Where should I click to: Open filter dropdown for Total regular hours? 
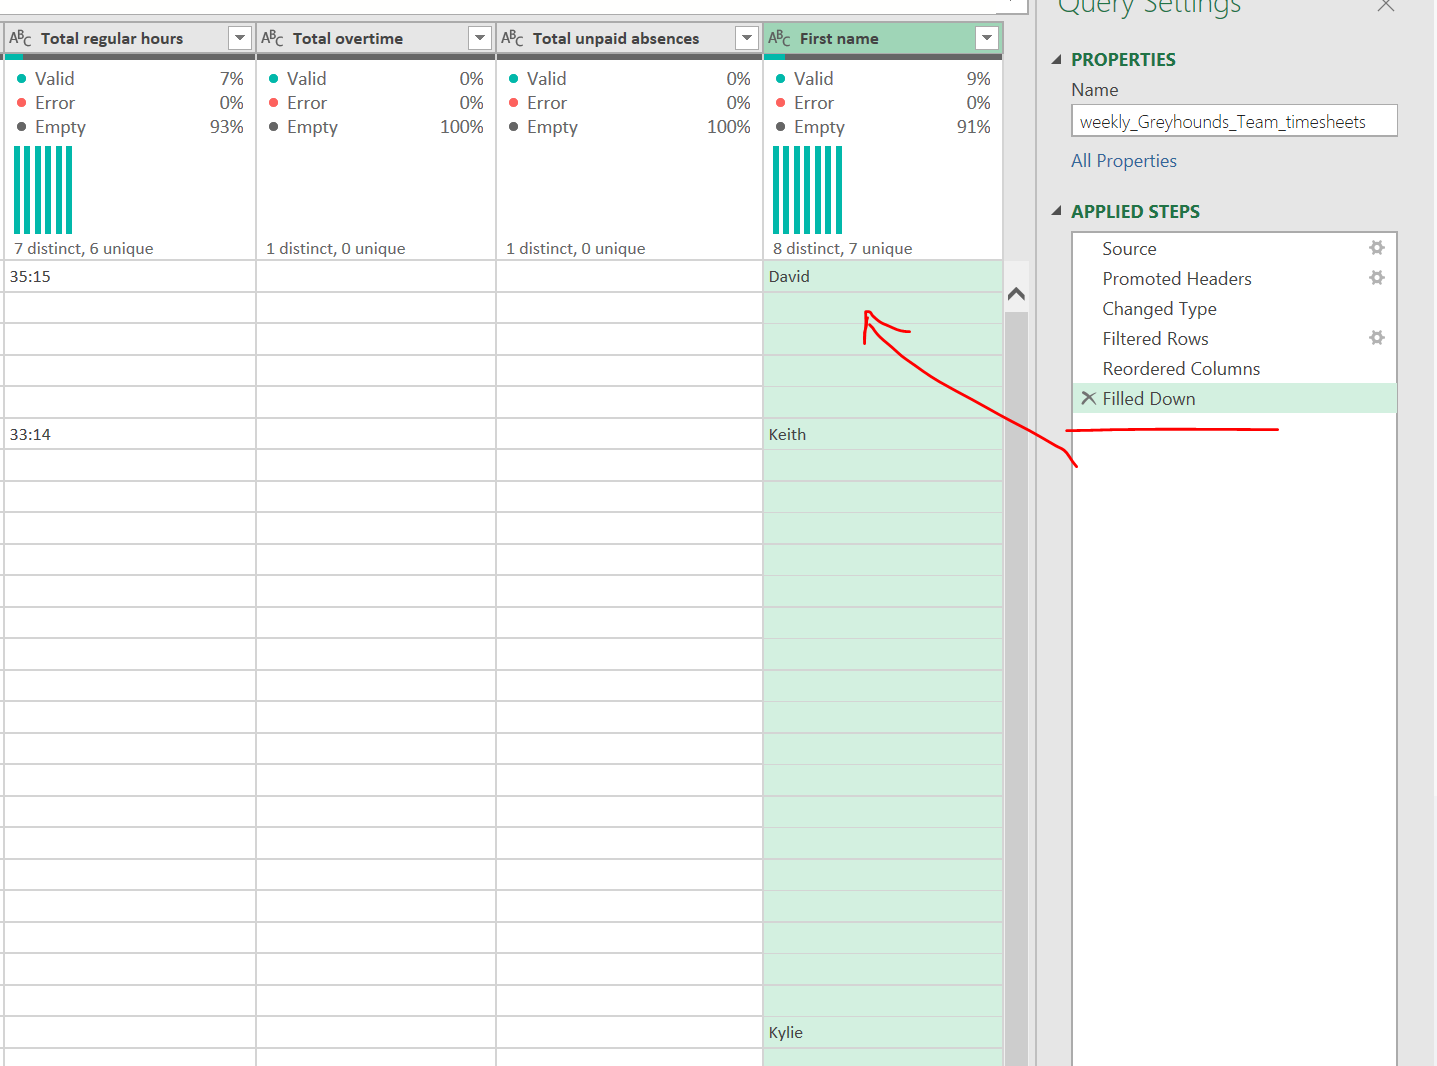click(x=240, y=38)
